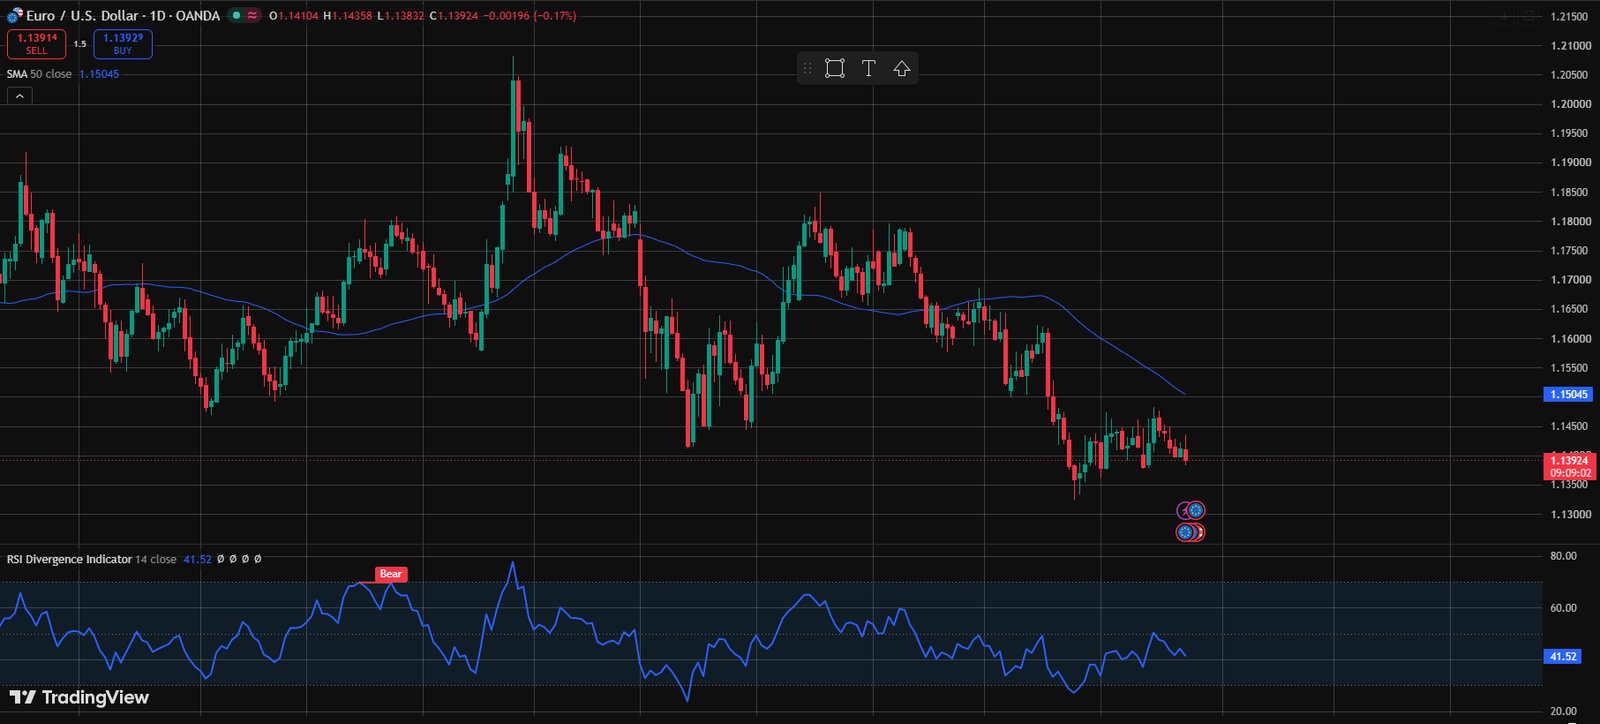This screenshot has width=1600, height=724.
Task: Click the red SELL 1.13914 button
Action: (37, 44)
